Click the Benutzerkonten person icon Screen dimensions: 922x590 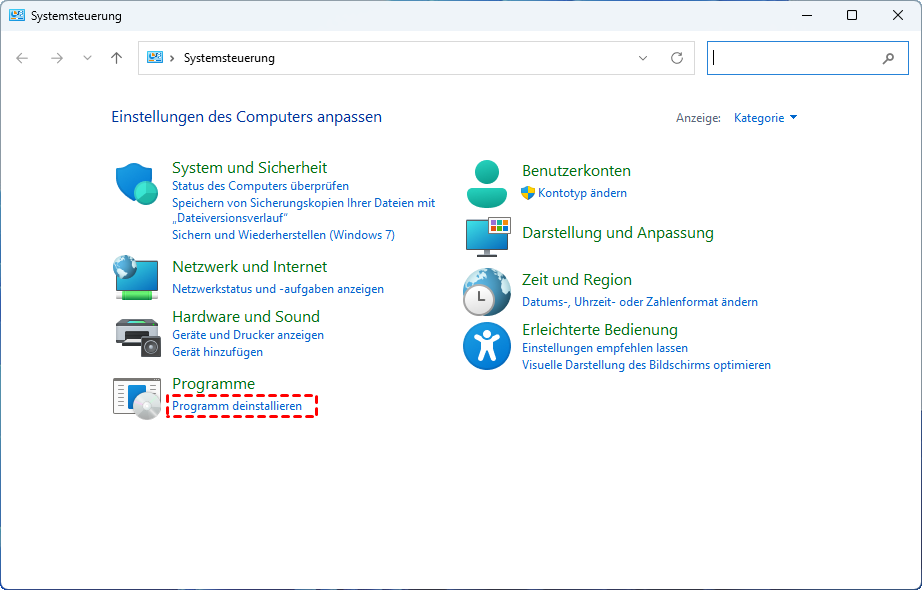pyautogui.click(x=487, y=183)
